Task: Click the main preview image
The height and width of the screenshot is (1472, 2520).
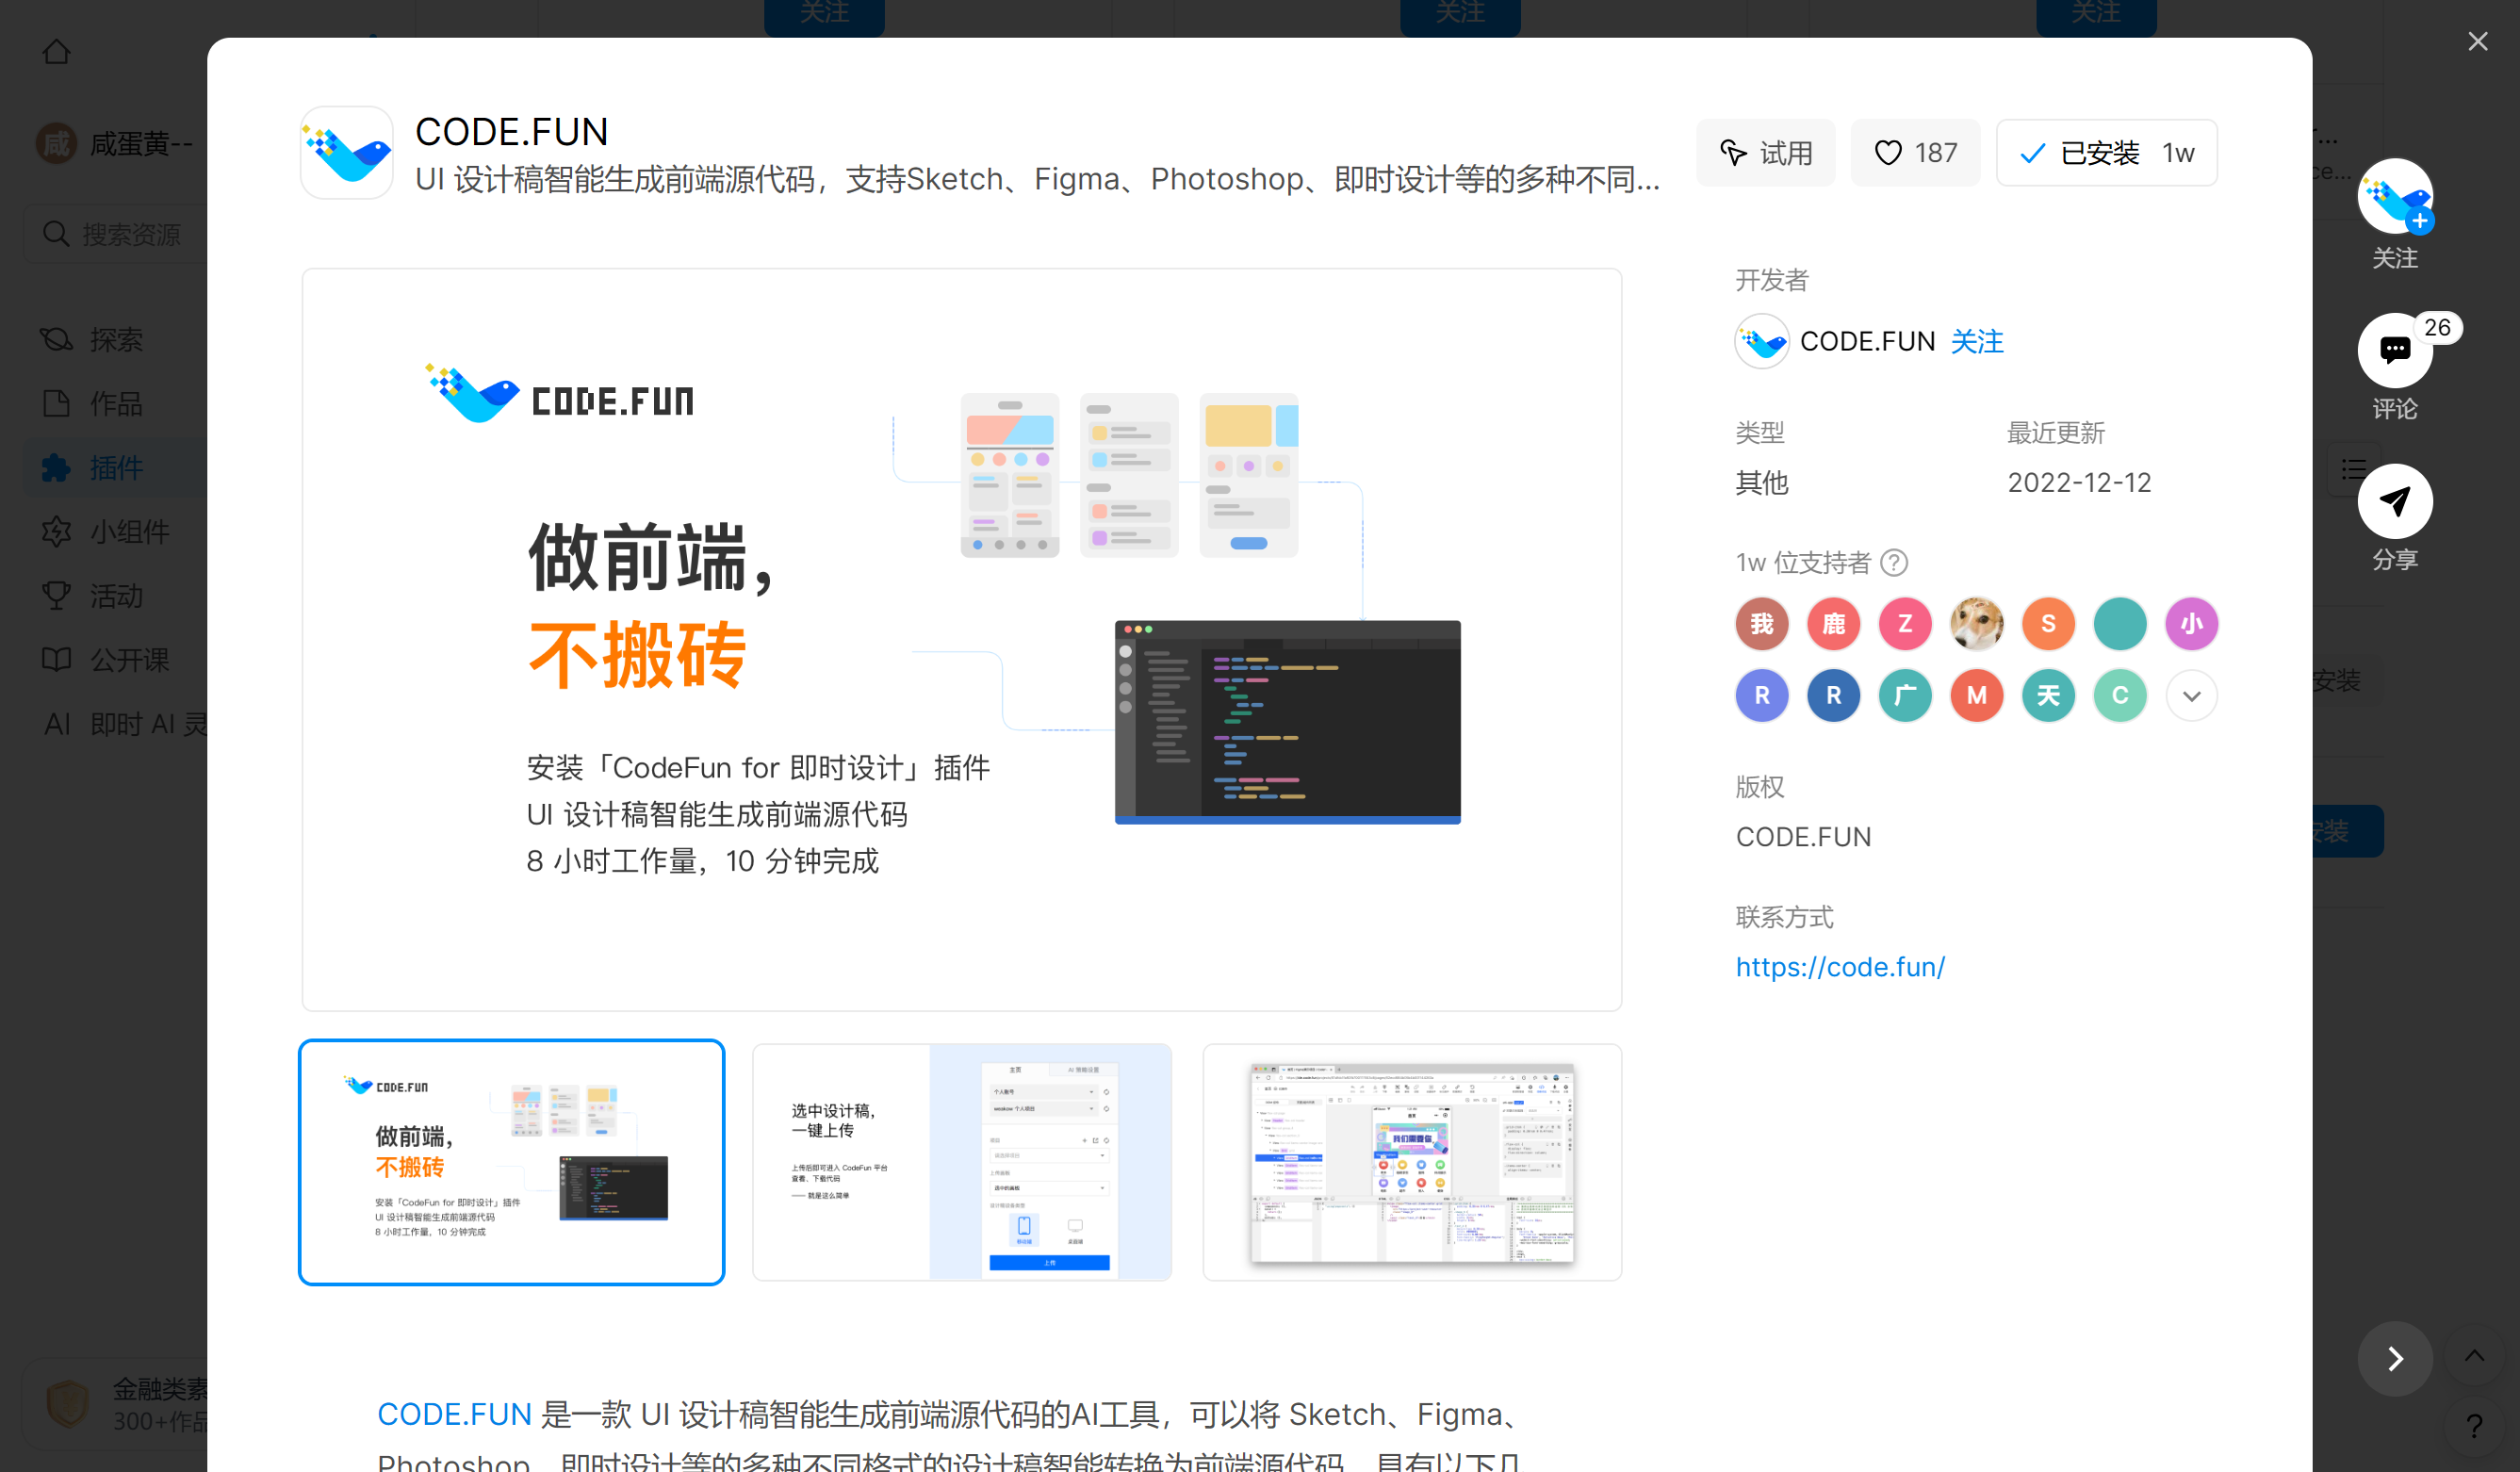Action: point(962,639)
